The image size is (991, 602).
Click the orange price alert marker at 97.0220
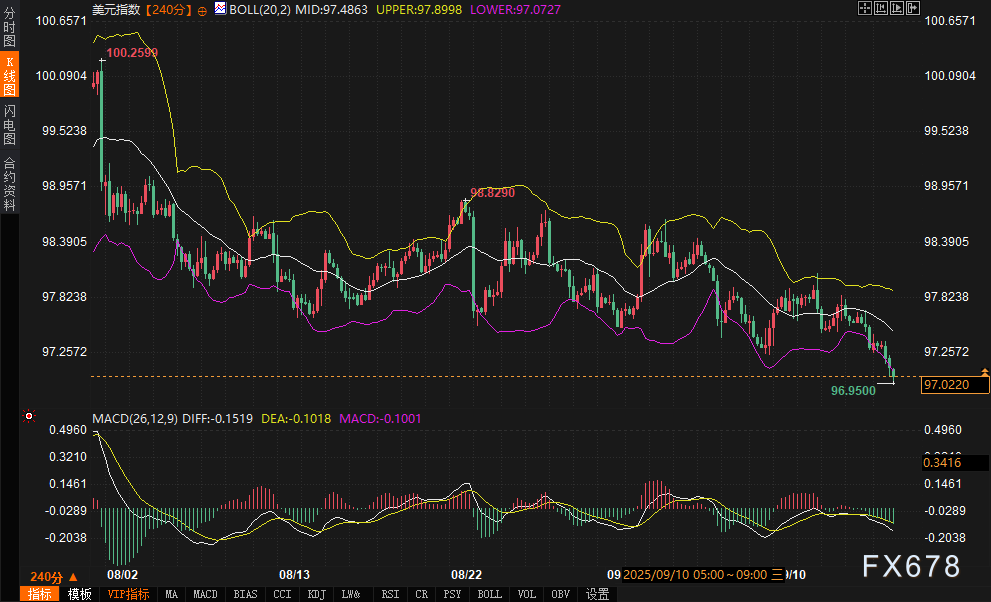[x=984, y=372]
